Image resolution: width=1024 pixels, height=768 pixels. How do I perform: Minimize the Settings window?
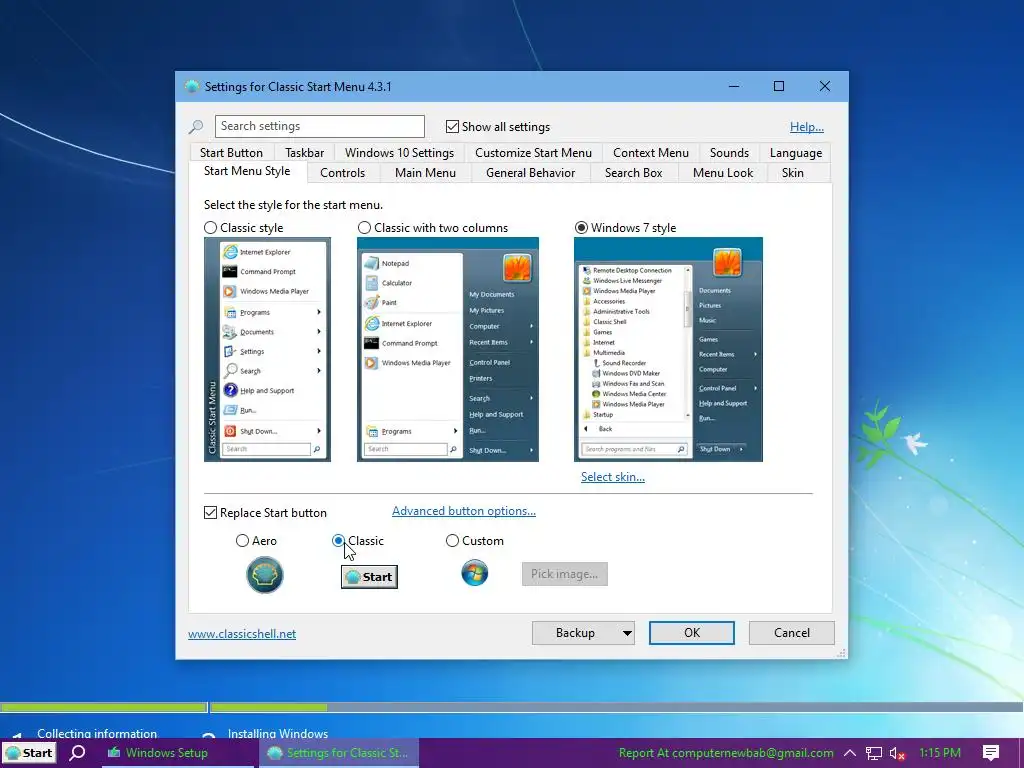734,86
